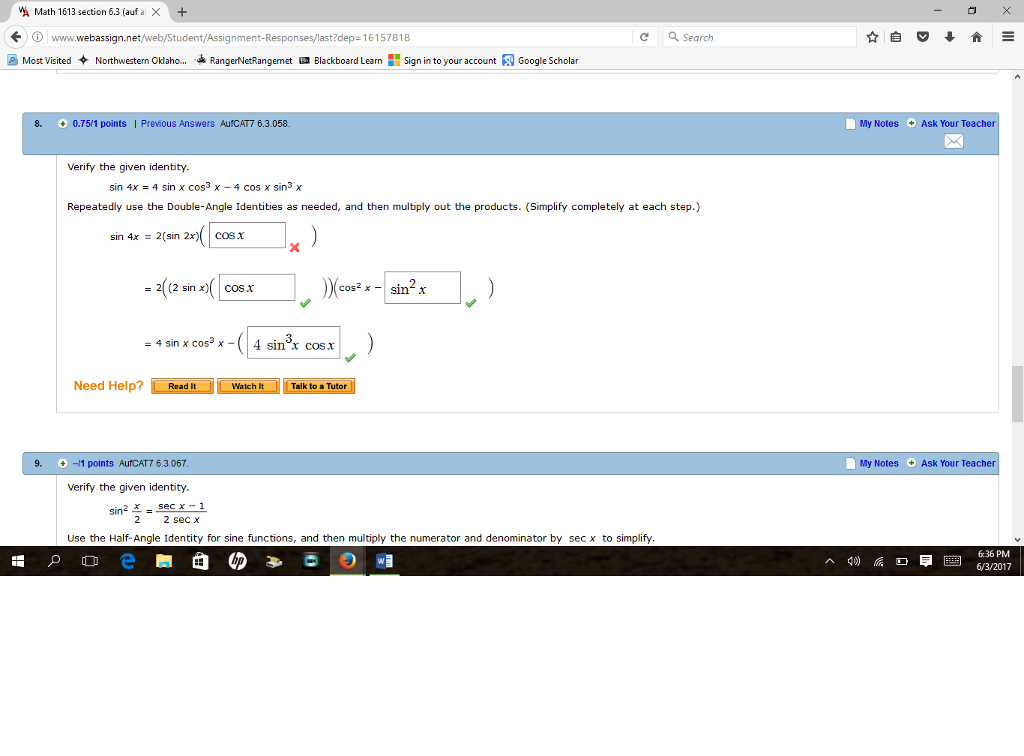
Task: Click the Ask Your Teacher link in question 9
Action: click(958, 464)
